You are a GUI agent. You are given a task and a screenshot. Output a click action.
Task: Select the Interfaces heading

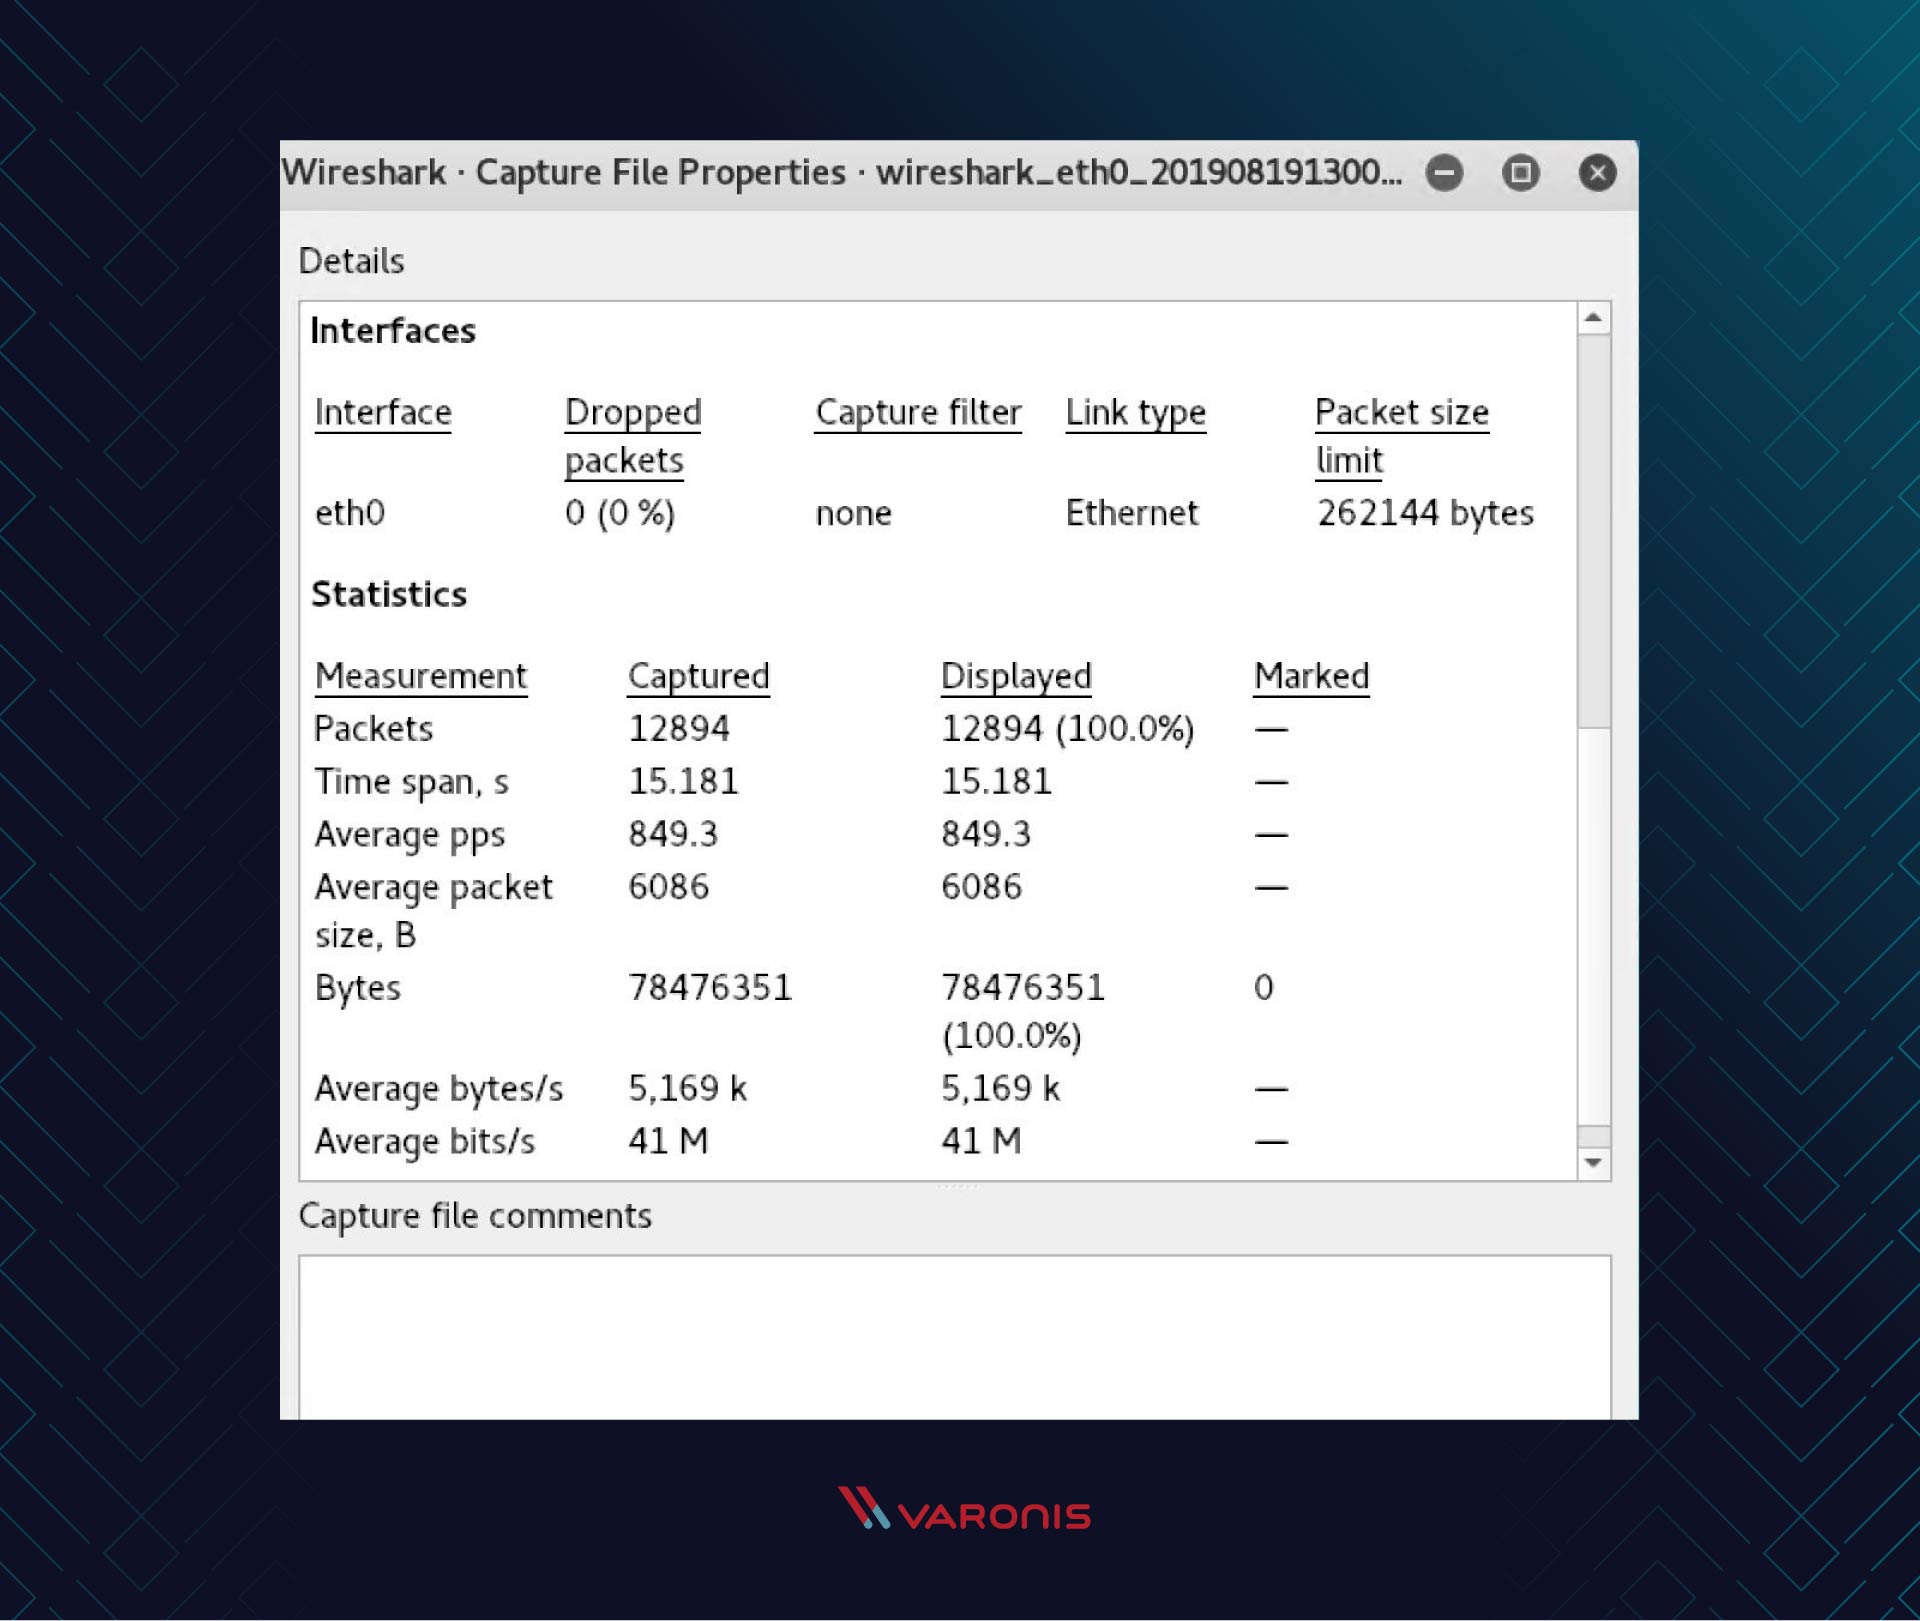[393, 331]
